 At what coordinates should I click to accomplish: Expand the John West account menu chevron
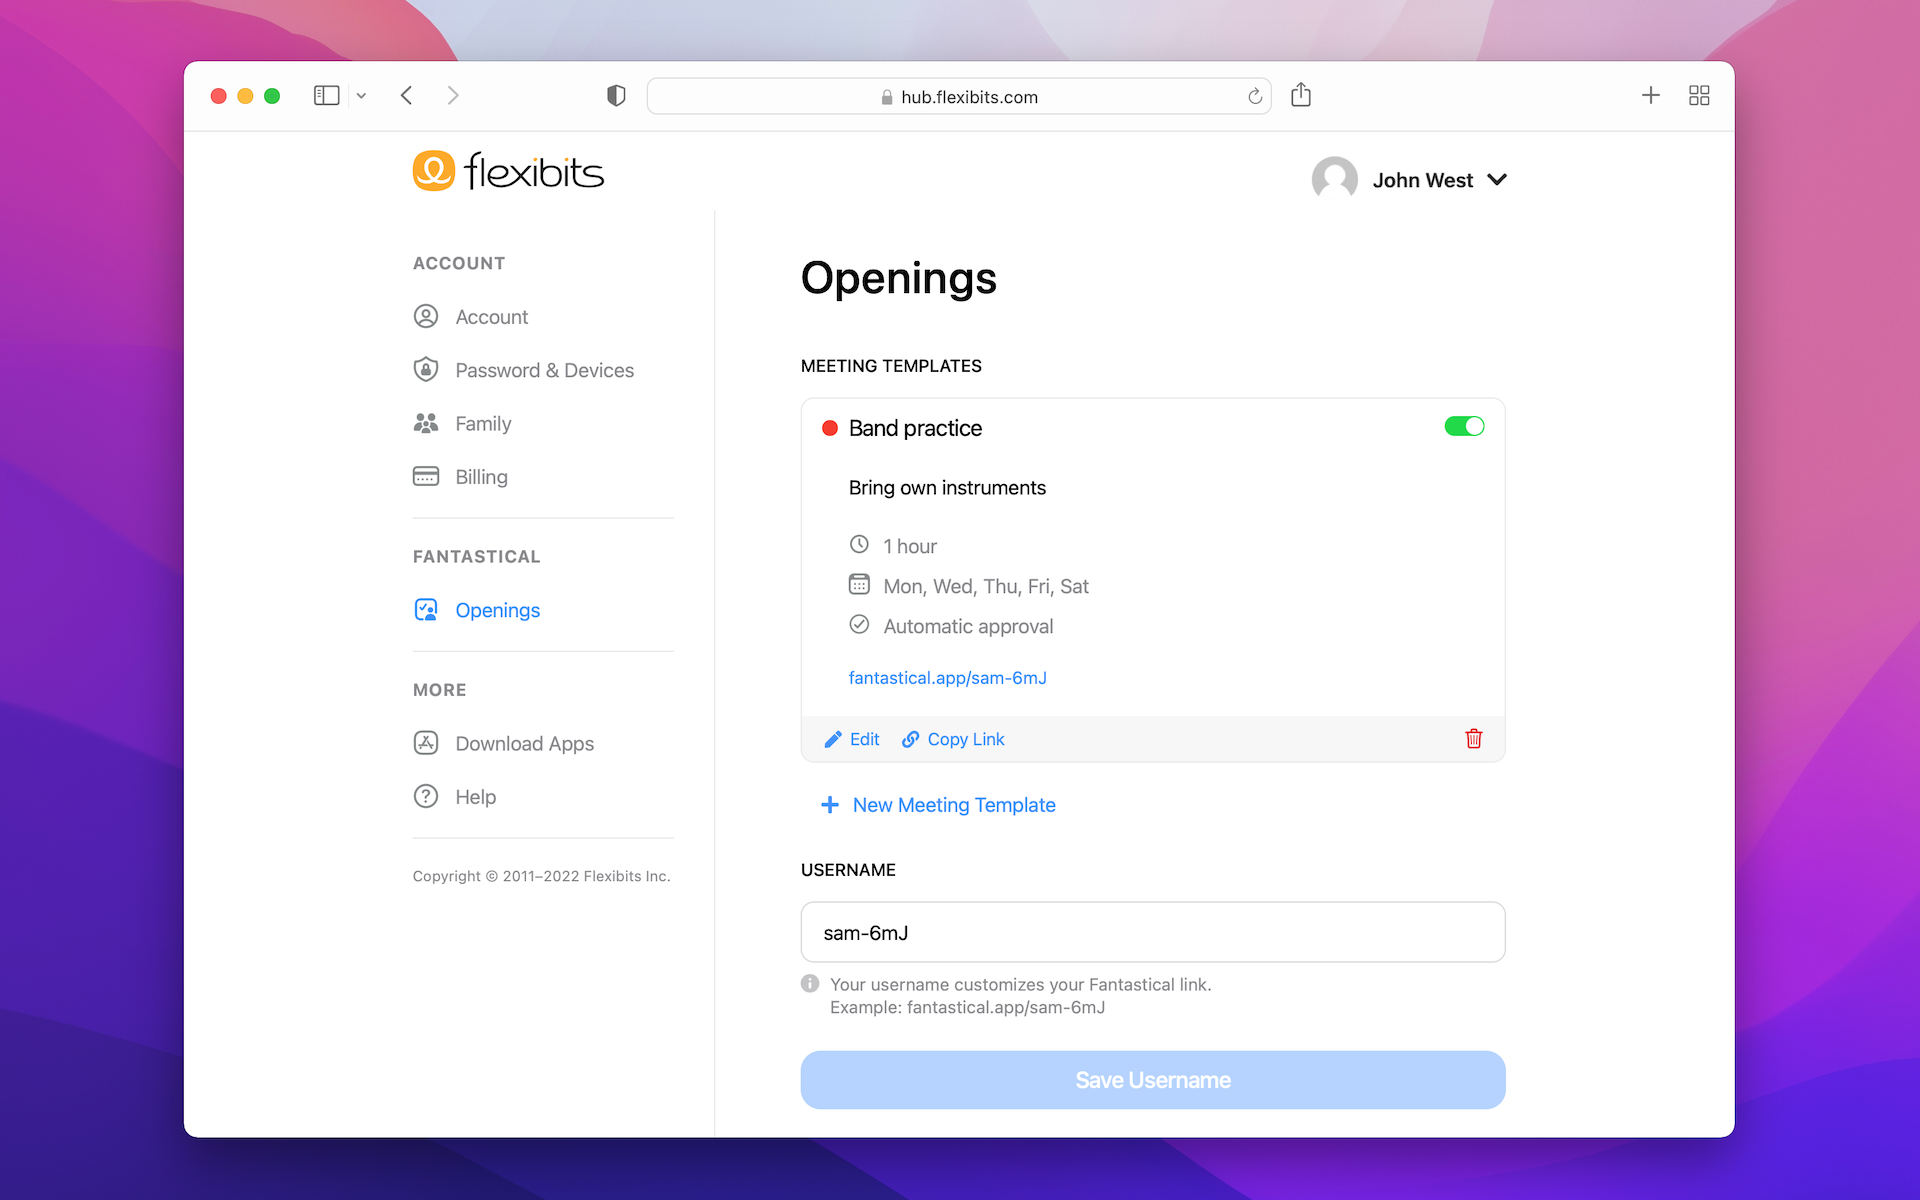pyautogui.click(x=1496, y=180)
